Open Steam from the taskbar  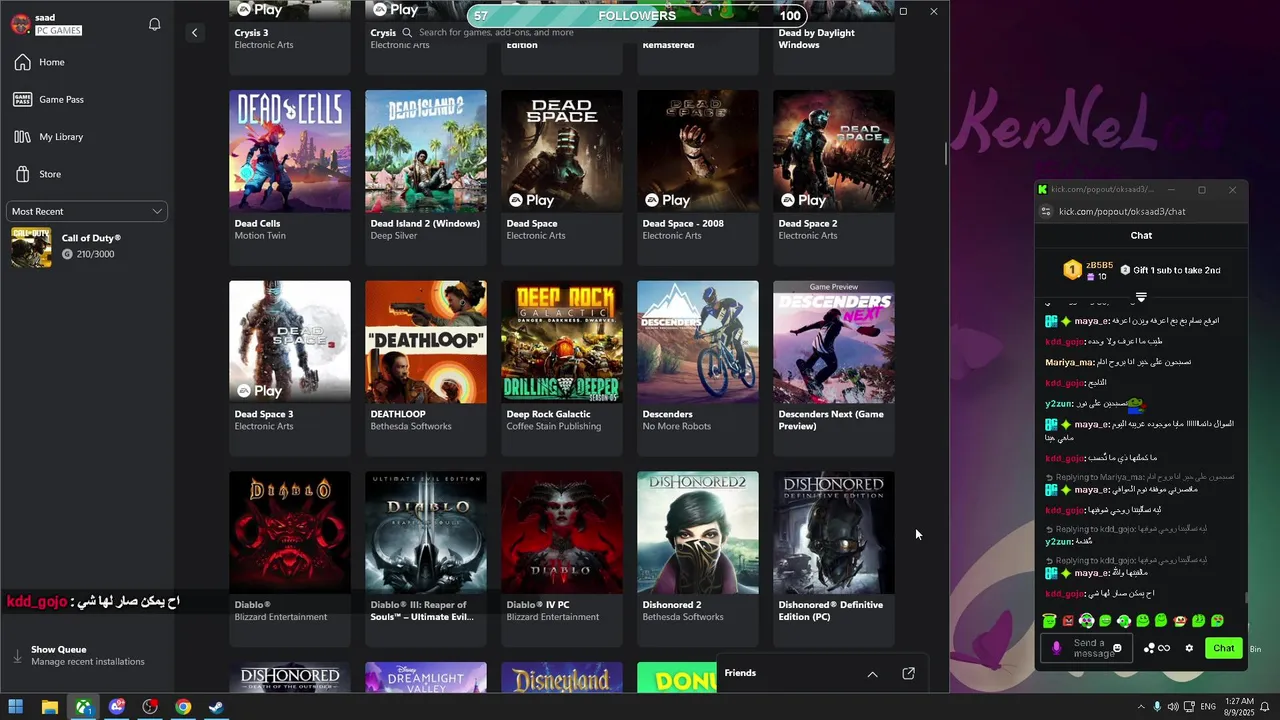pyautogui.click(x=216, y=707)
